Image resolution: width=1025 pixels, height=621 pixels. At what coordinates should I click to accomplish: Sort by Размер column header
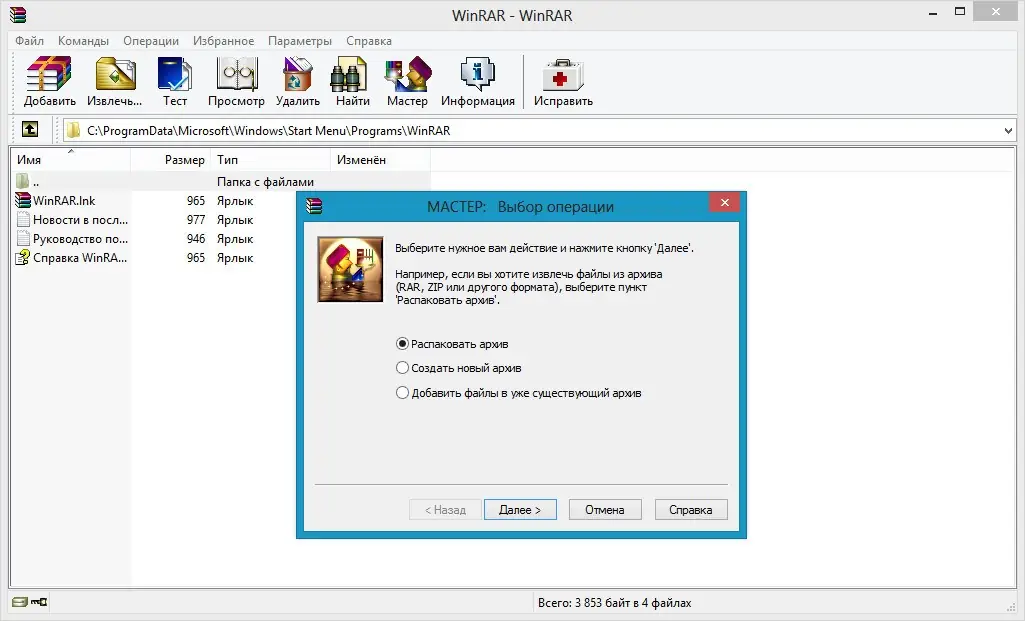172,159
